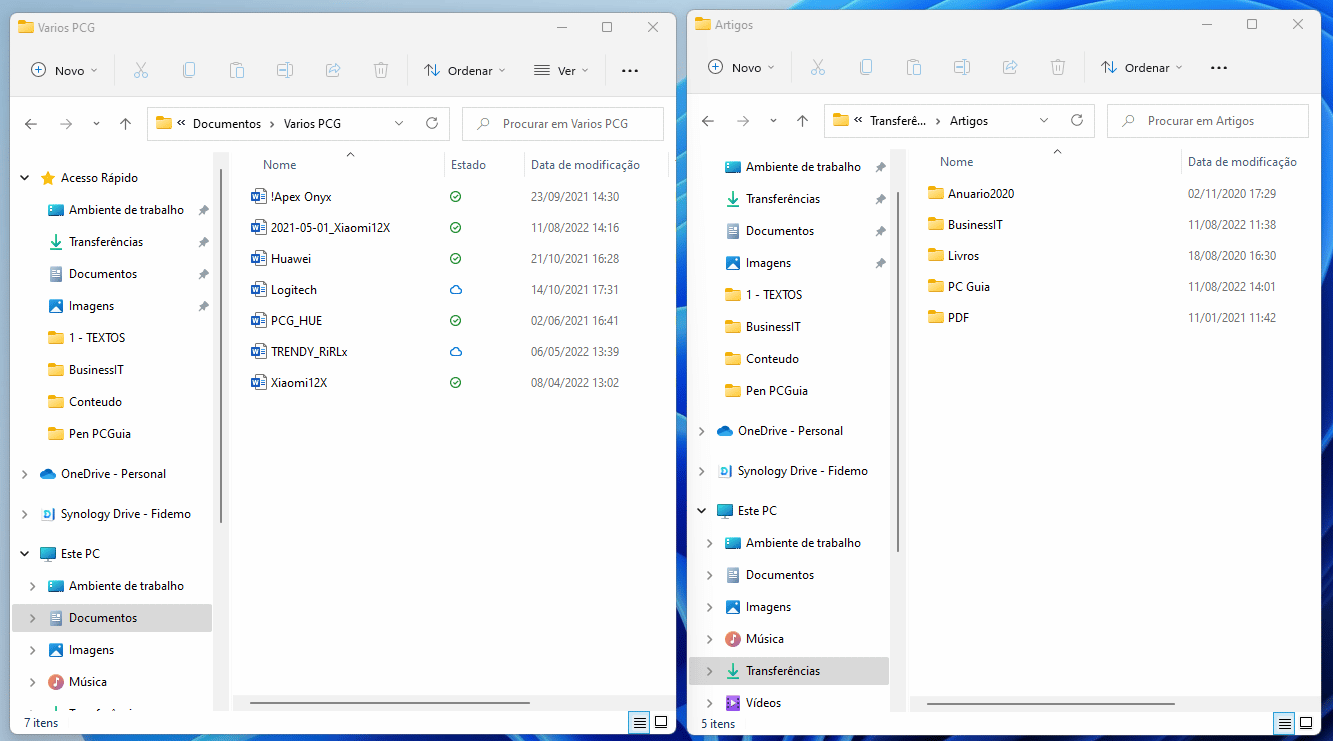Open Ordenar dropdown in Artigos window
The height and width of the screenshot is (741, 1333).
point(1141,67)
